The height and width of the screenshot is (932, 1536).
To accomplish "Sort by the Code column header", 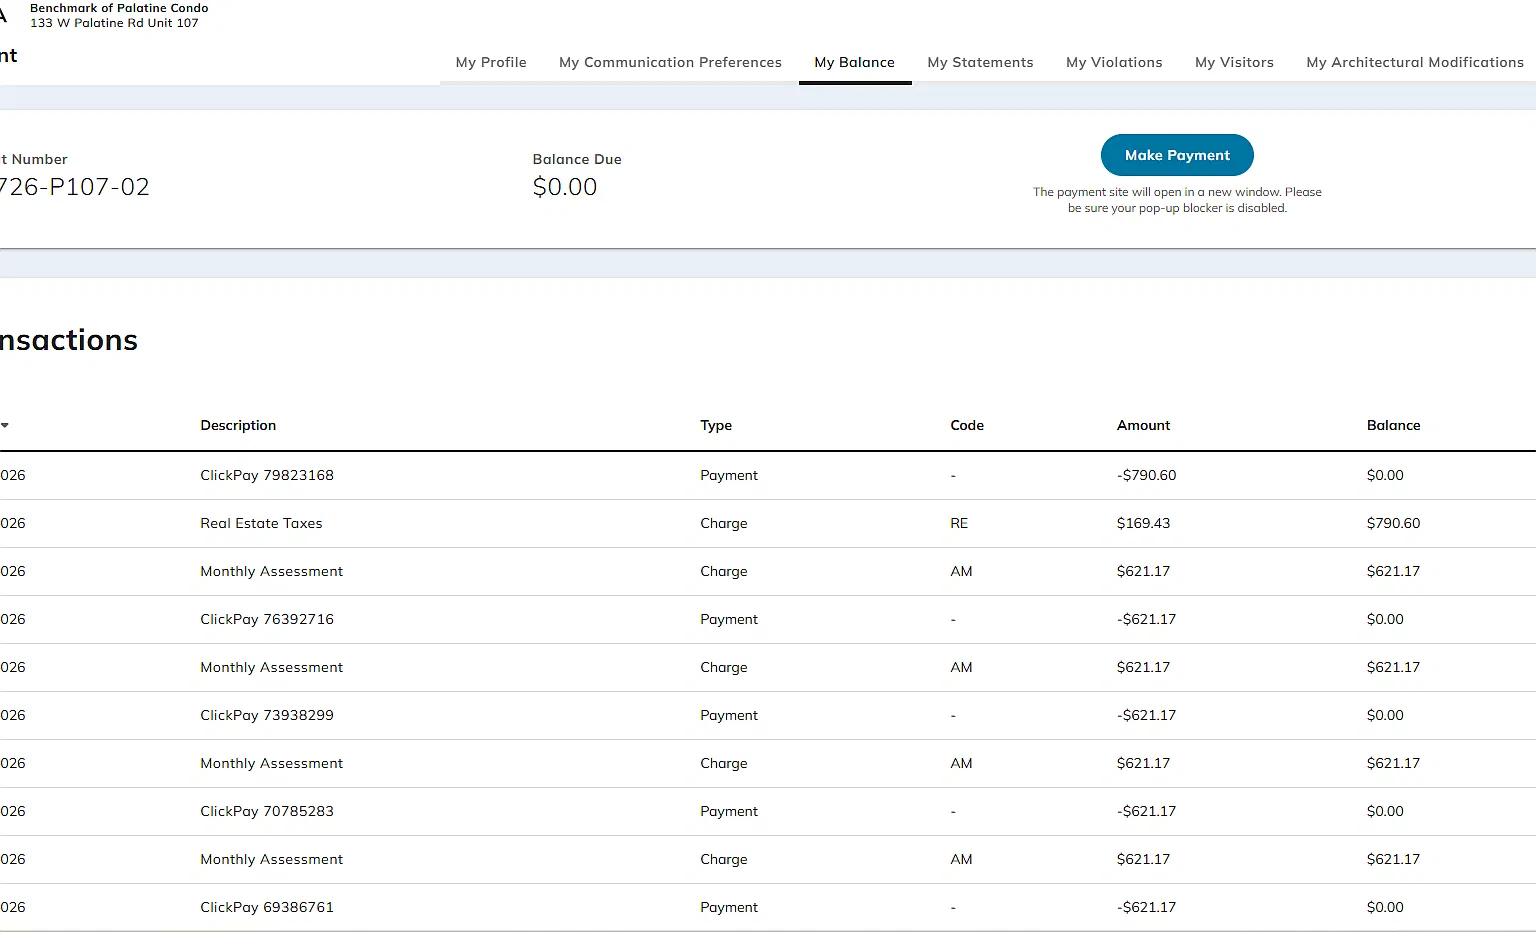I will [x=967, y=425].
